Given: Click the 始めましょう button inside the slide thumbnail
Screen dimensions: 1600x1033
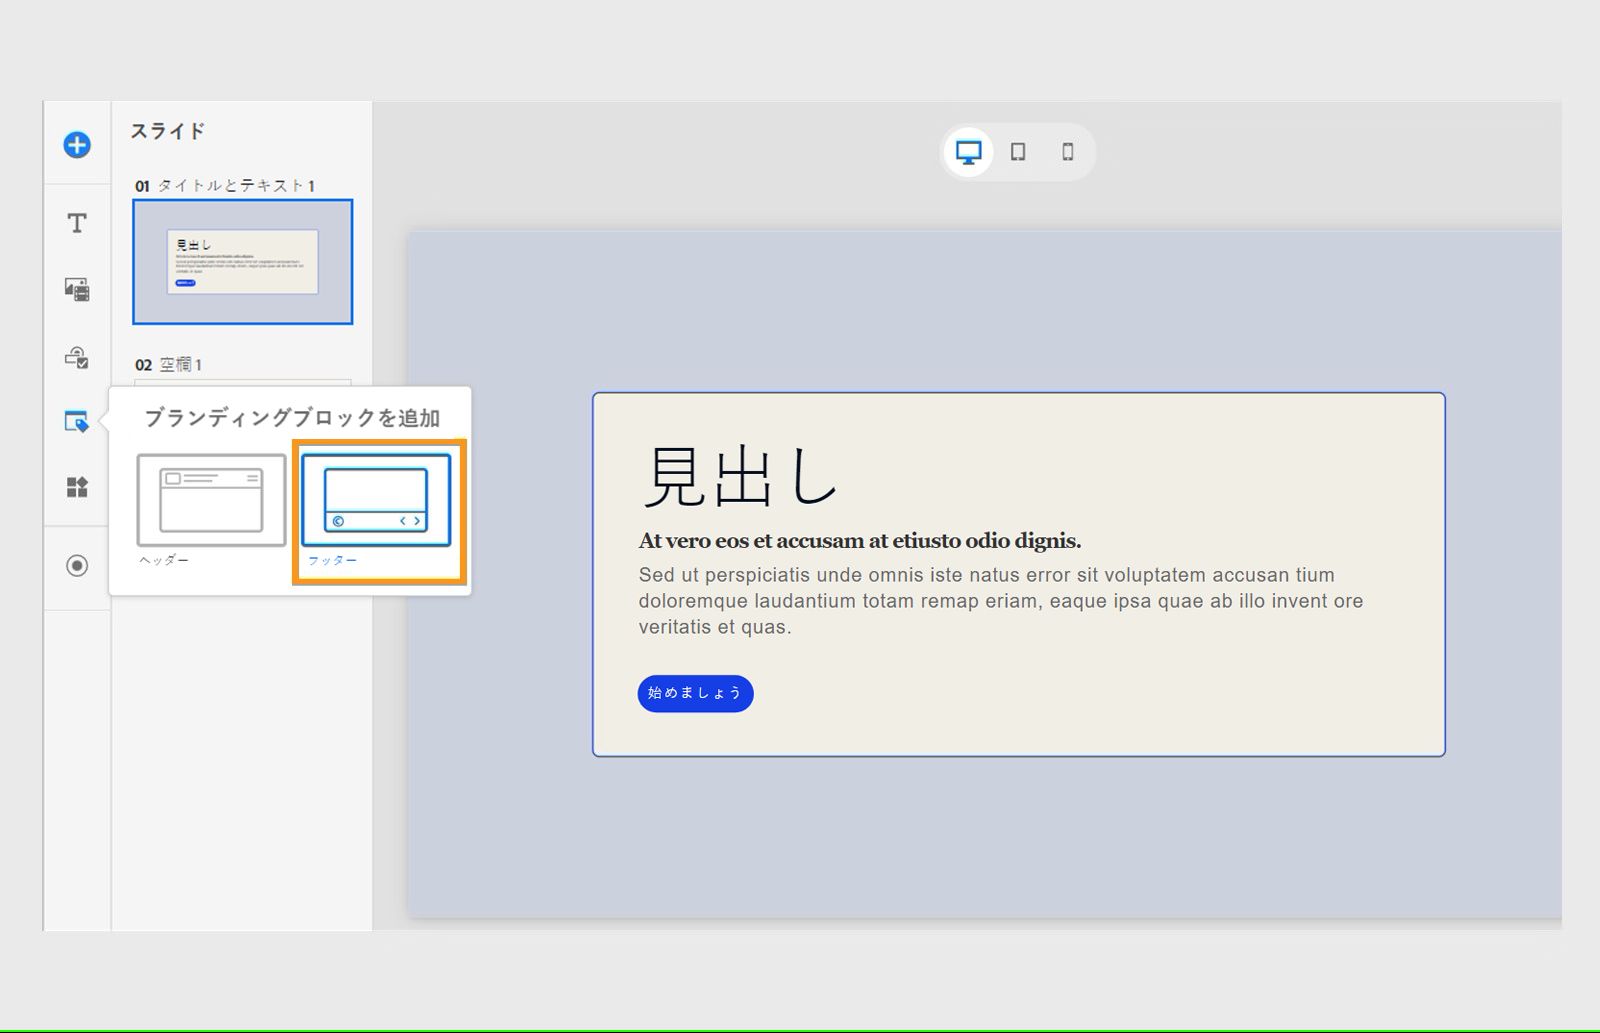Looking at the screenshot, I should tap(184, 283).
